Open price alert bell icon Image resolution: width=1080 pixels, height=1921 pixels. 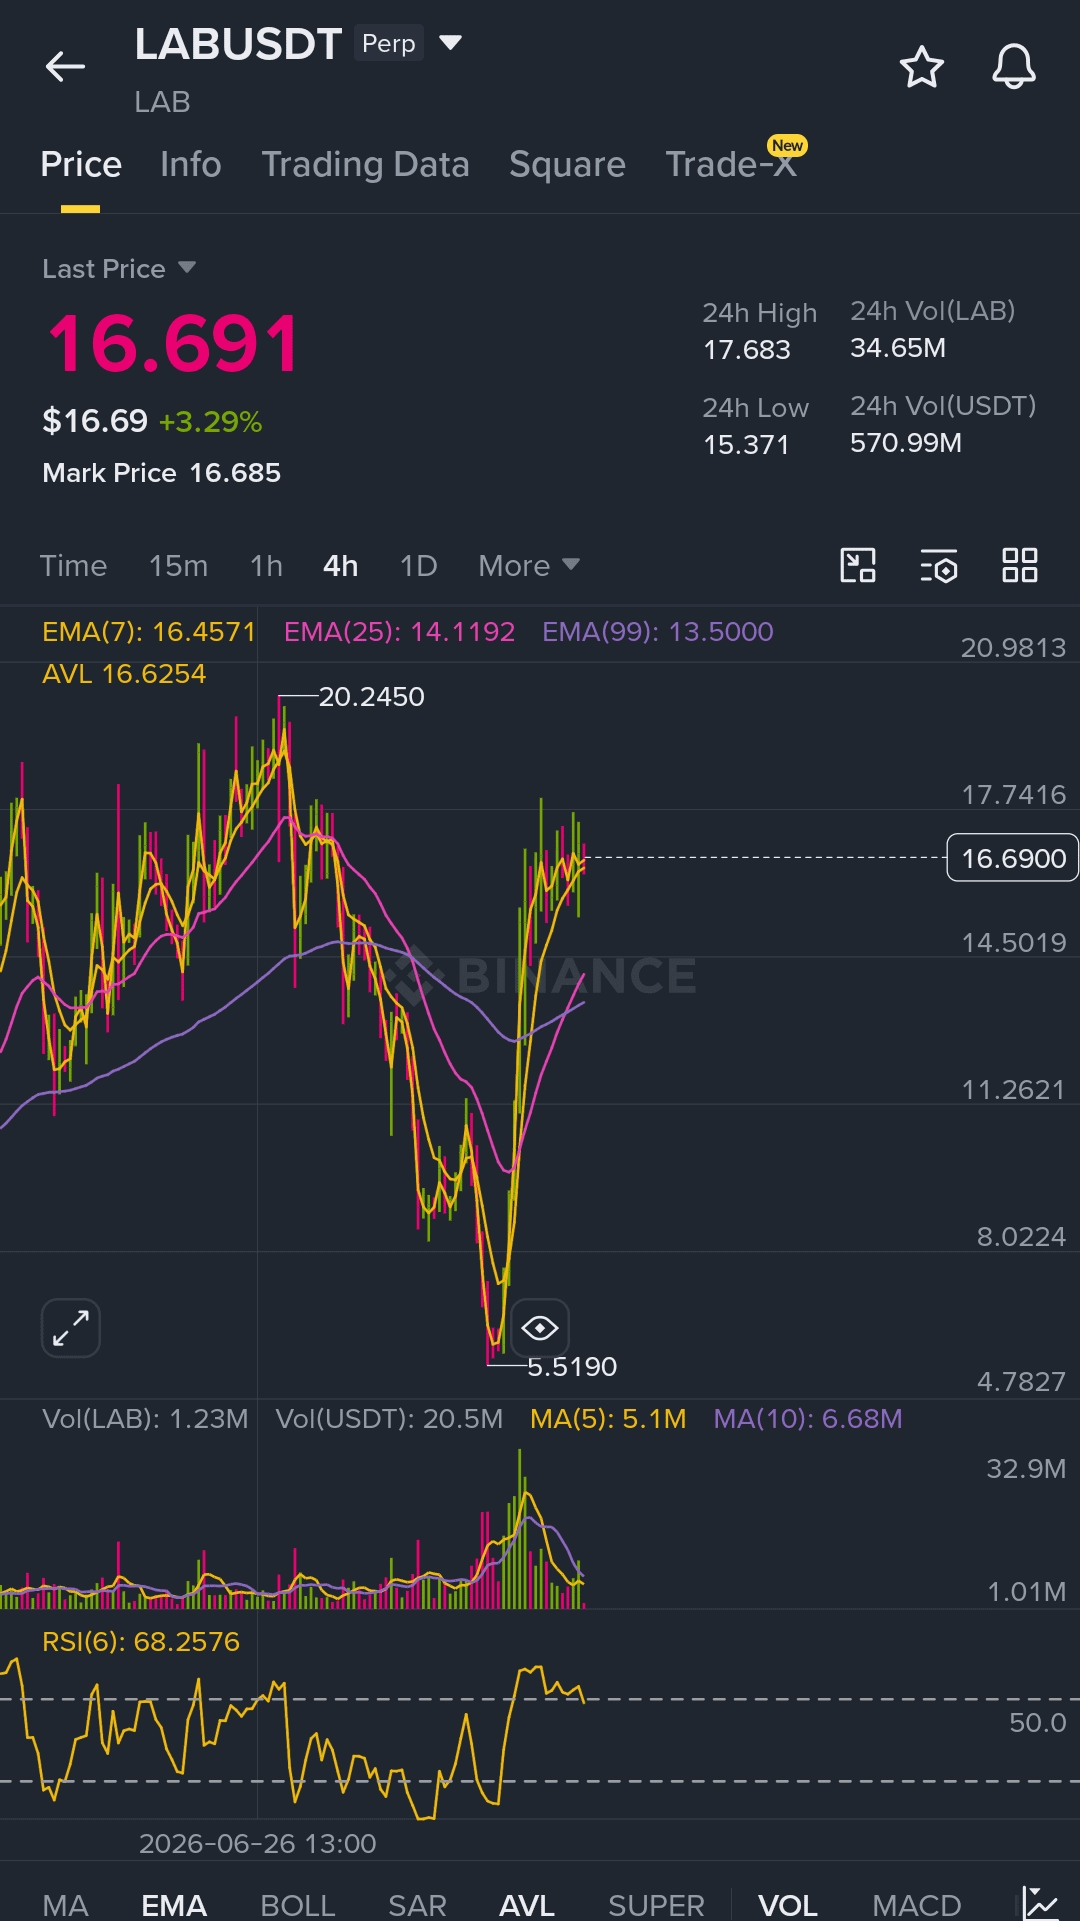click(x=1013, y=67)
